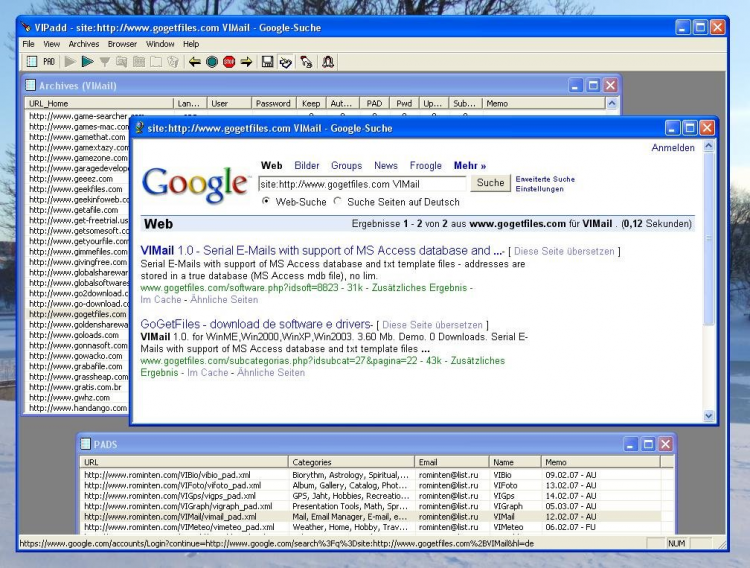The width and height of the screenshot is (750, 568).
Task: Click the teal play arrow icon
Action: (88, 62)
